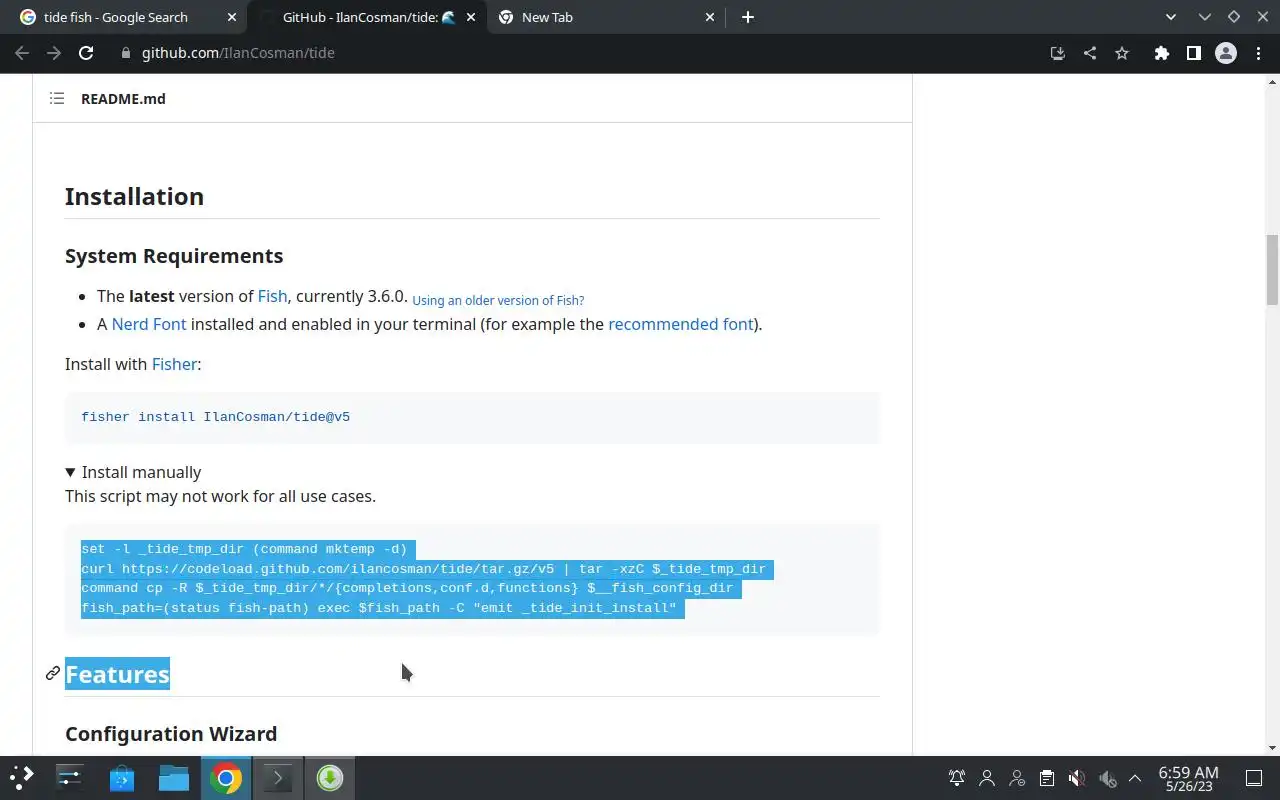Collapse the 'Install manually' disclosure triangle
Viewport: 1280px width, 800px height.
[x=70, y=472]
